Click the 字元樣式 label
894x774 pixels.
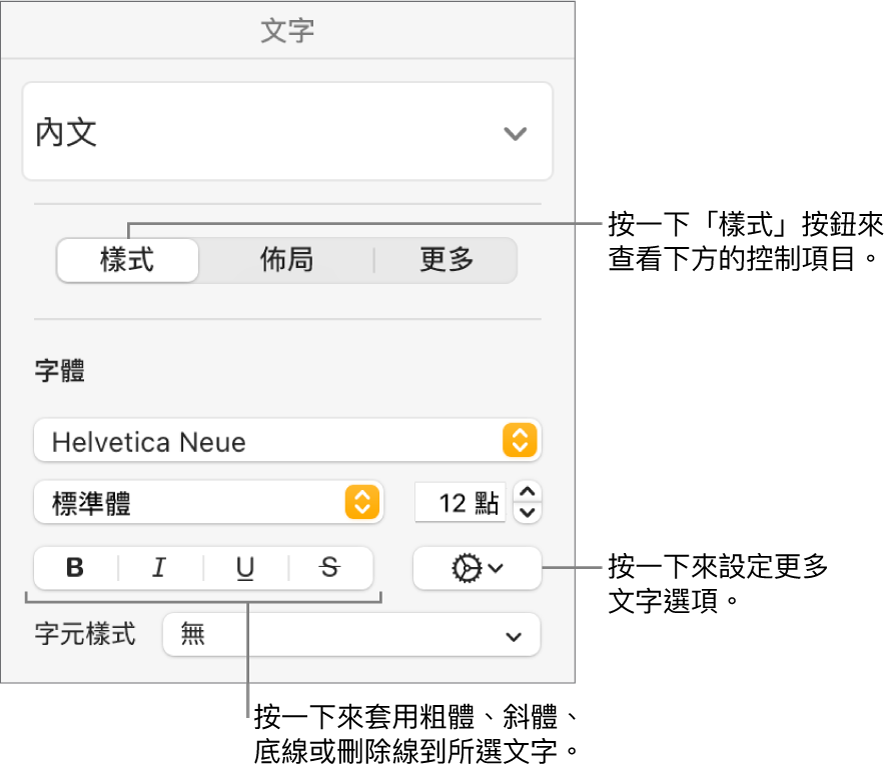click(x=86, y=634)
